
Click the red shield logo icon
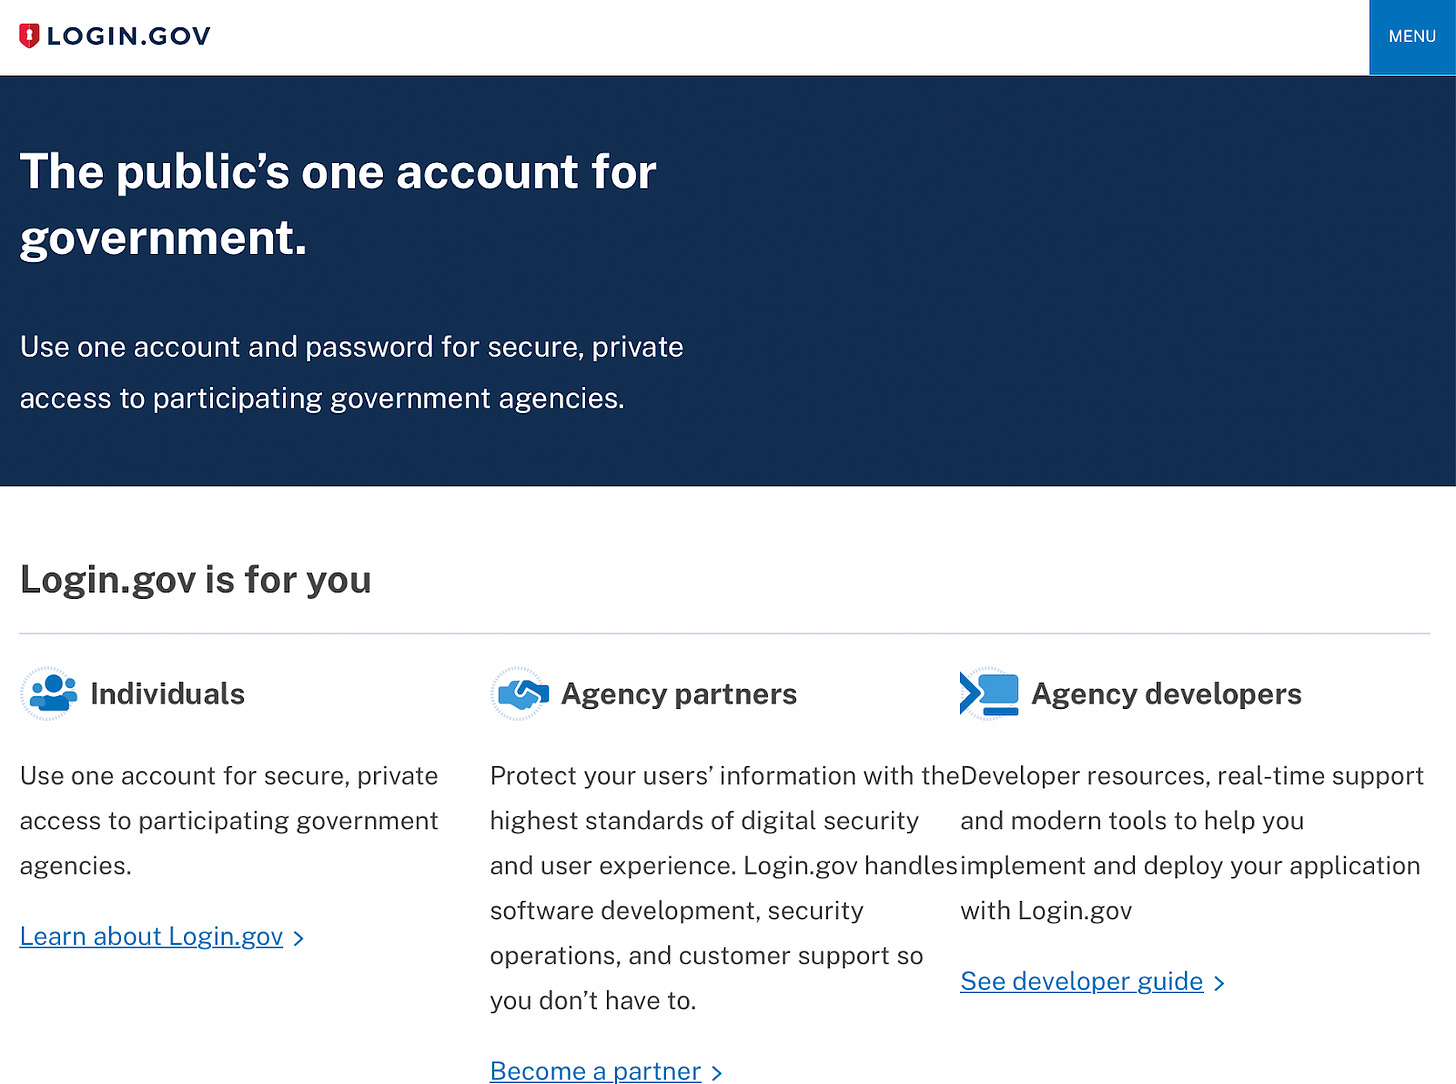tap(30, 37)
